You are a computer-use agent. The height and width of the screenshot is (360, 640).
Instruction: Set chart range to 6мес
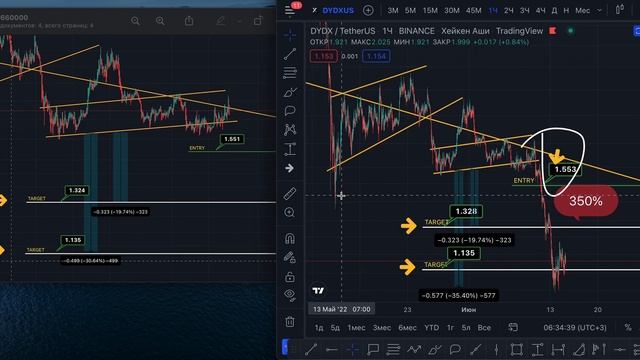407,328
